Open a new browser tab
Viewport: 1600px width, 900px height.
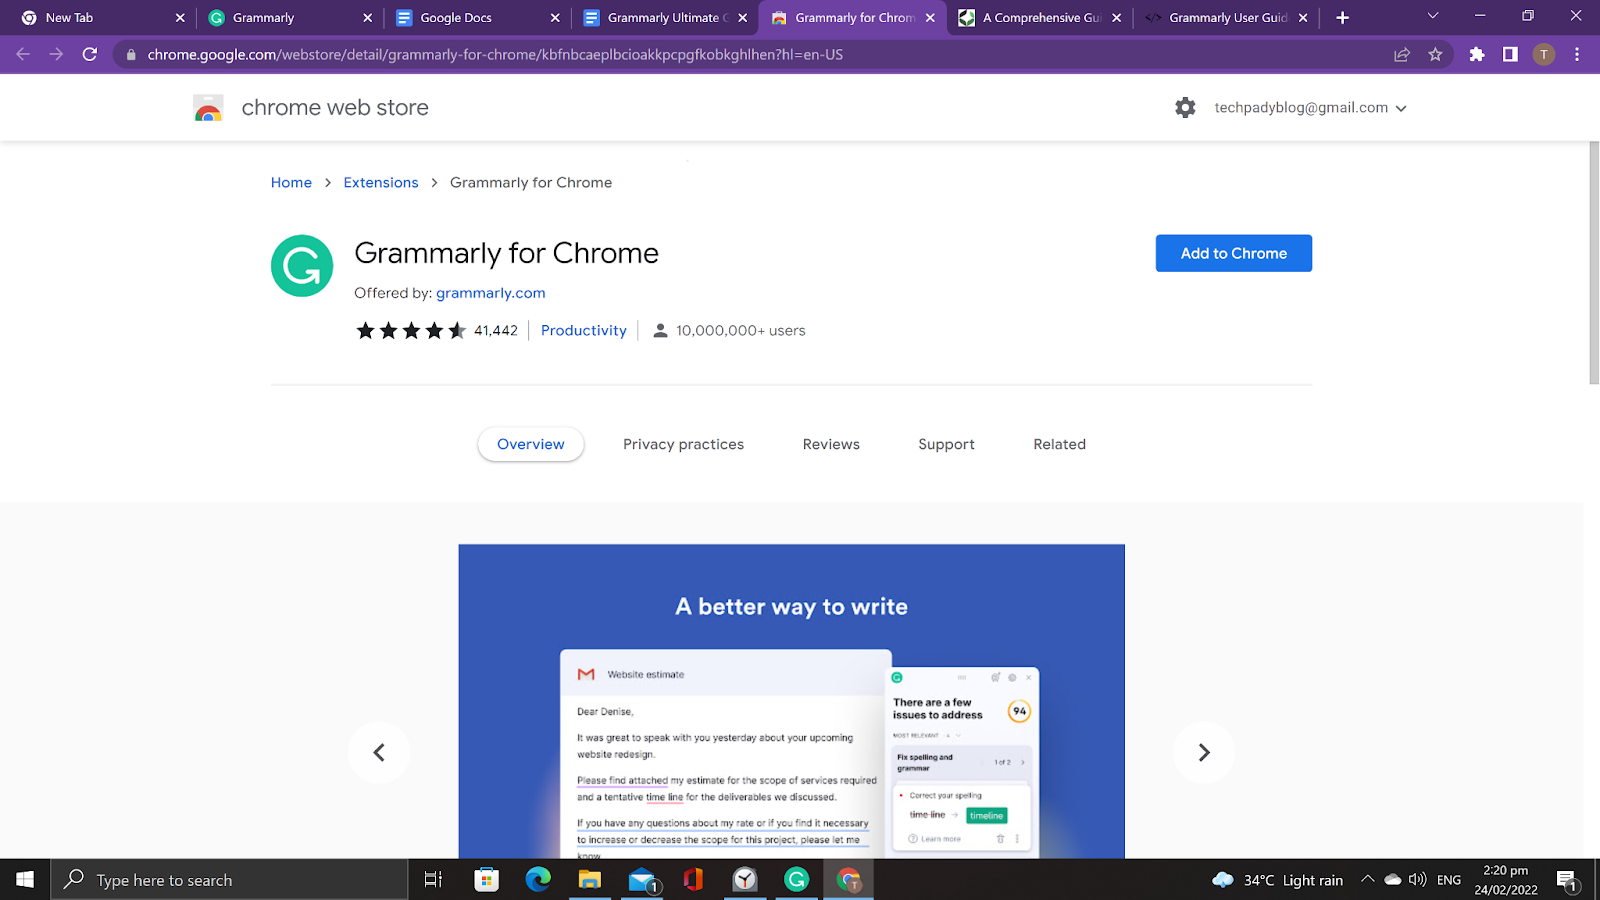click(1342, 18)
